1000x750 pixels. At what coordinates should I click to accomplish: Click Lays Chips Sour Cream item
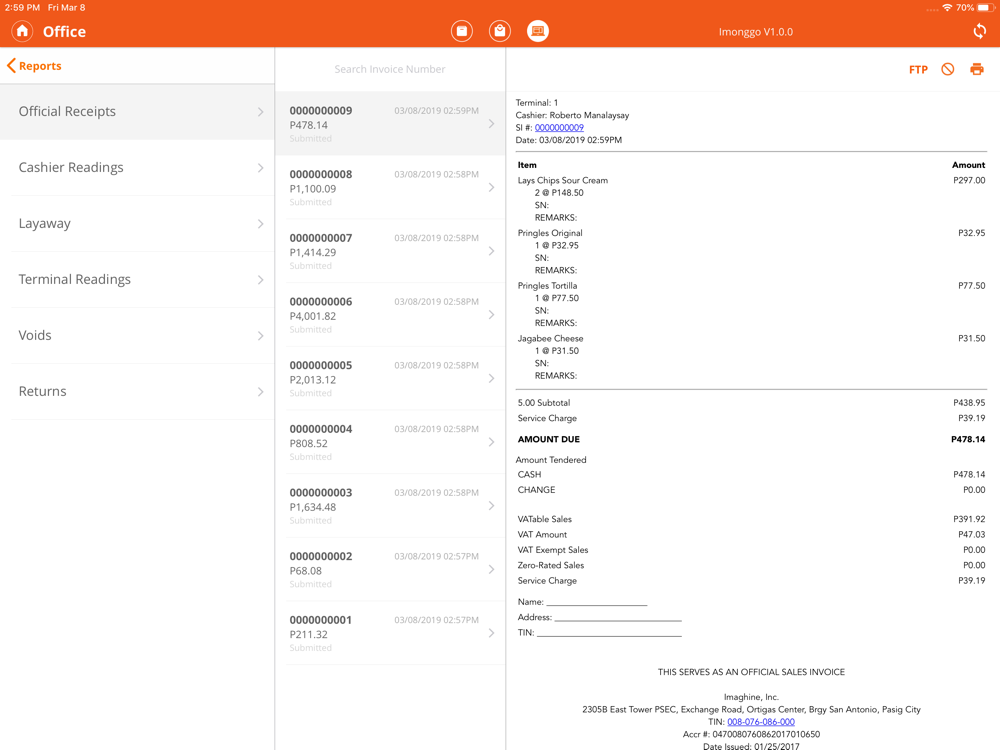tap(562, 180)
